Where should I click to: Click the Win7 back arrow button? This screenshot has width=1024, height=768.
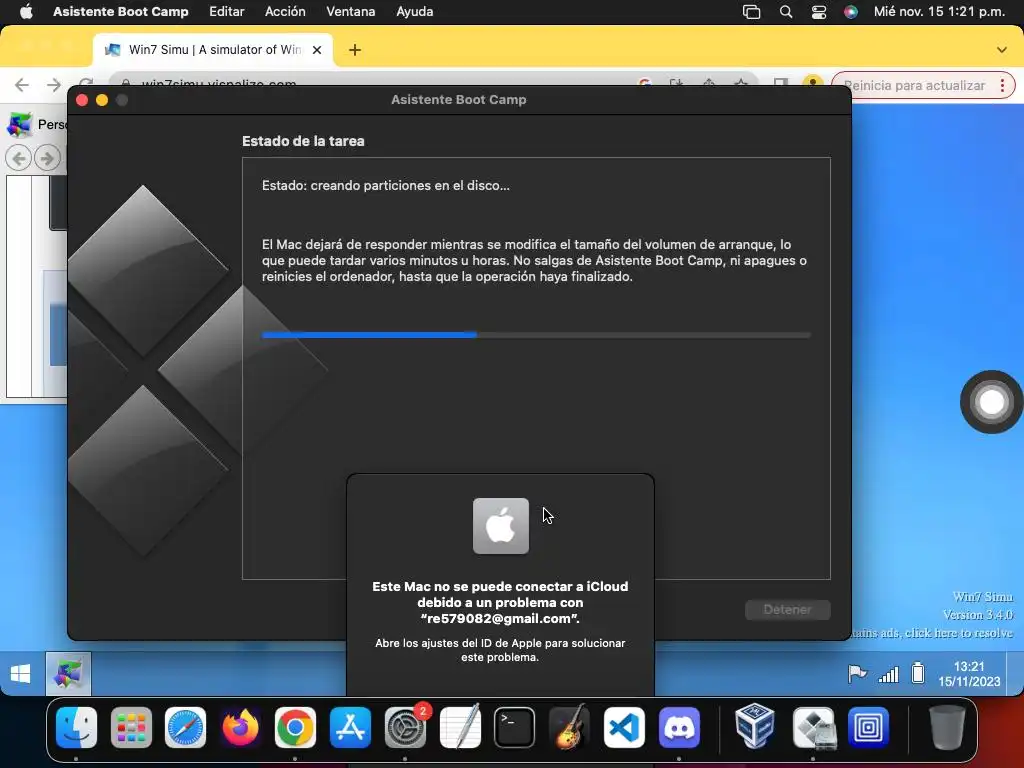tap(18, 158)
